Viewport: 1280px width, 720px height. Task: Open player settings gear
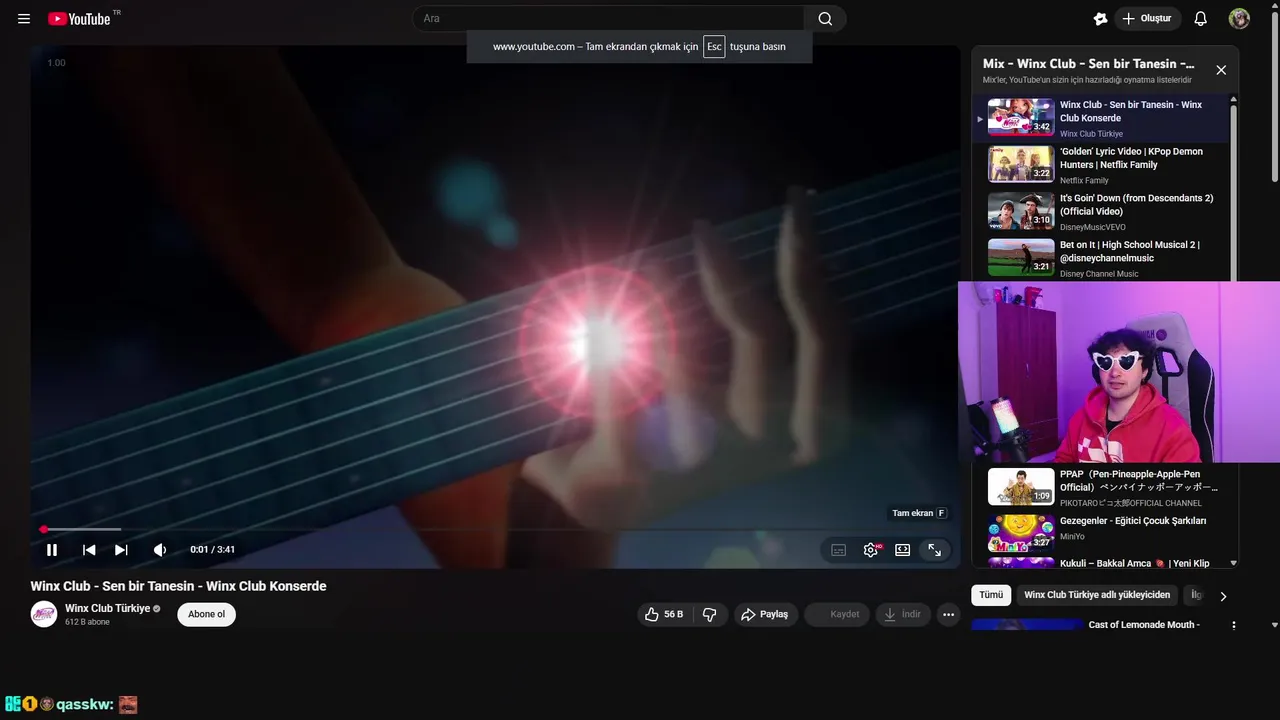tap(871, 550)
